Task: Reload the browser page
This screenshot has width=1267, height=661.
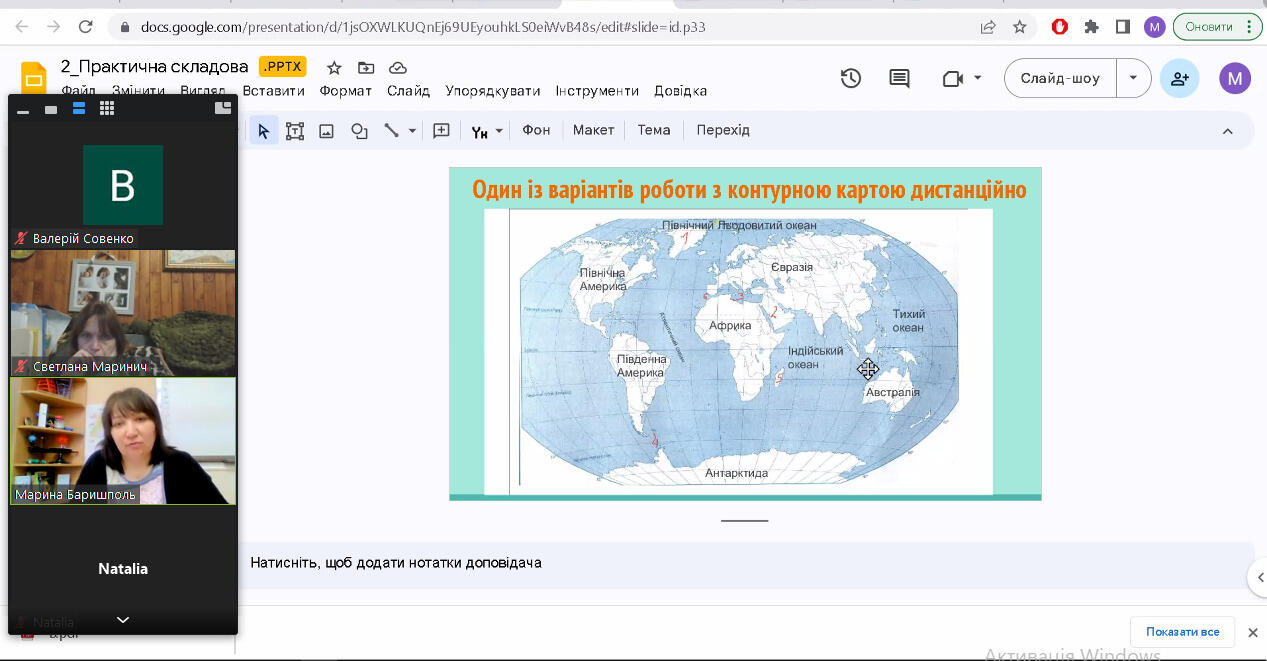Action: click(86, 27)
